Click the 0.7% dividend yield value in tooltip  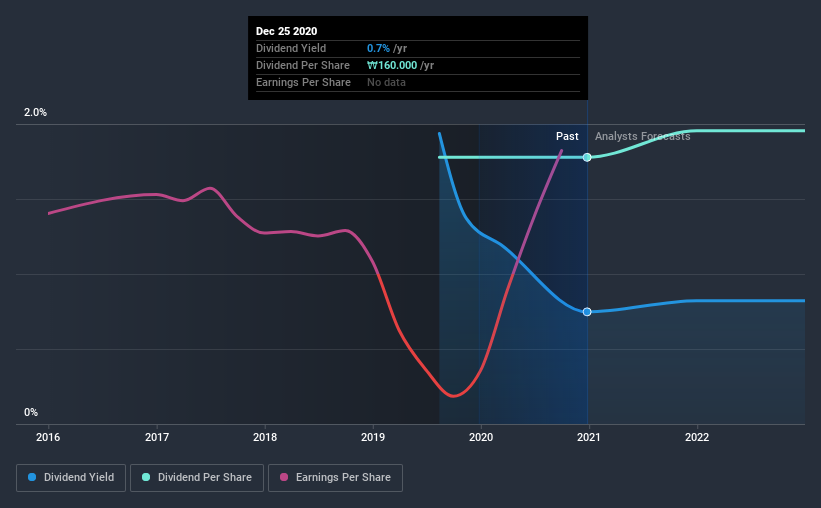pyautogui.click(x=378, y=48)
